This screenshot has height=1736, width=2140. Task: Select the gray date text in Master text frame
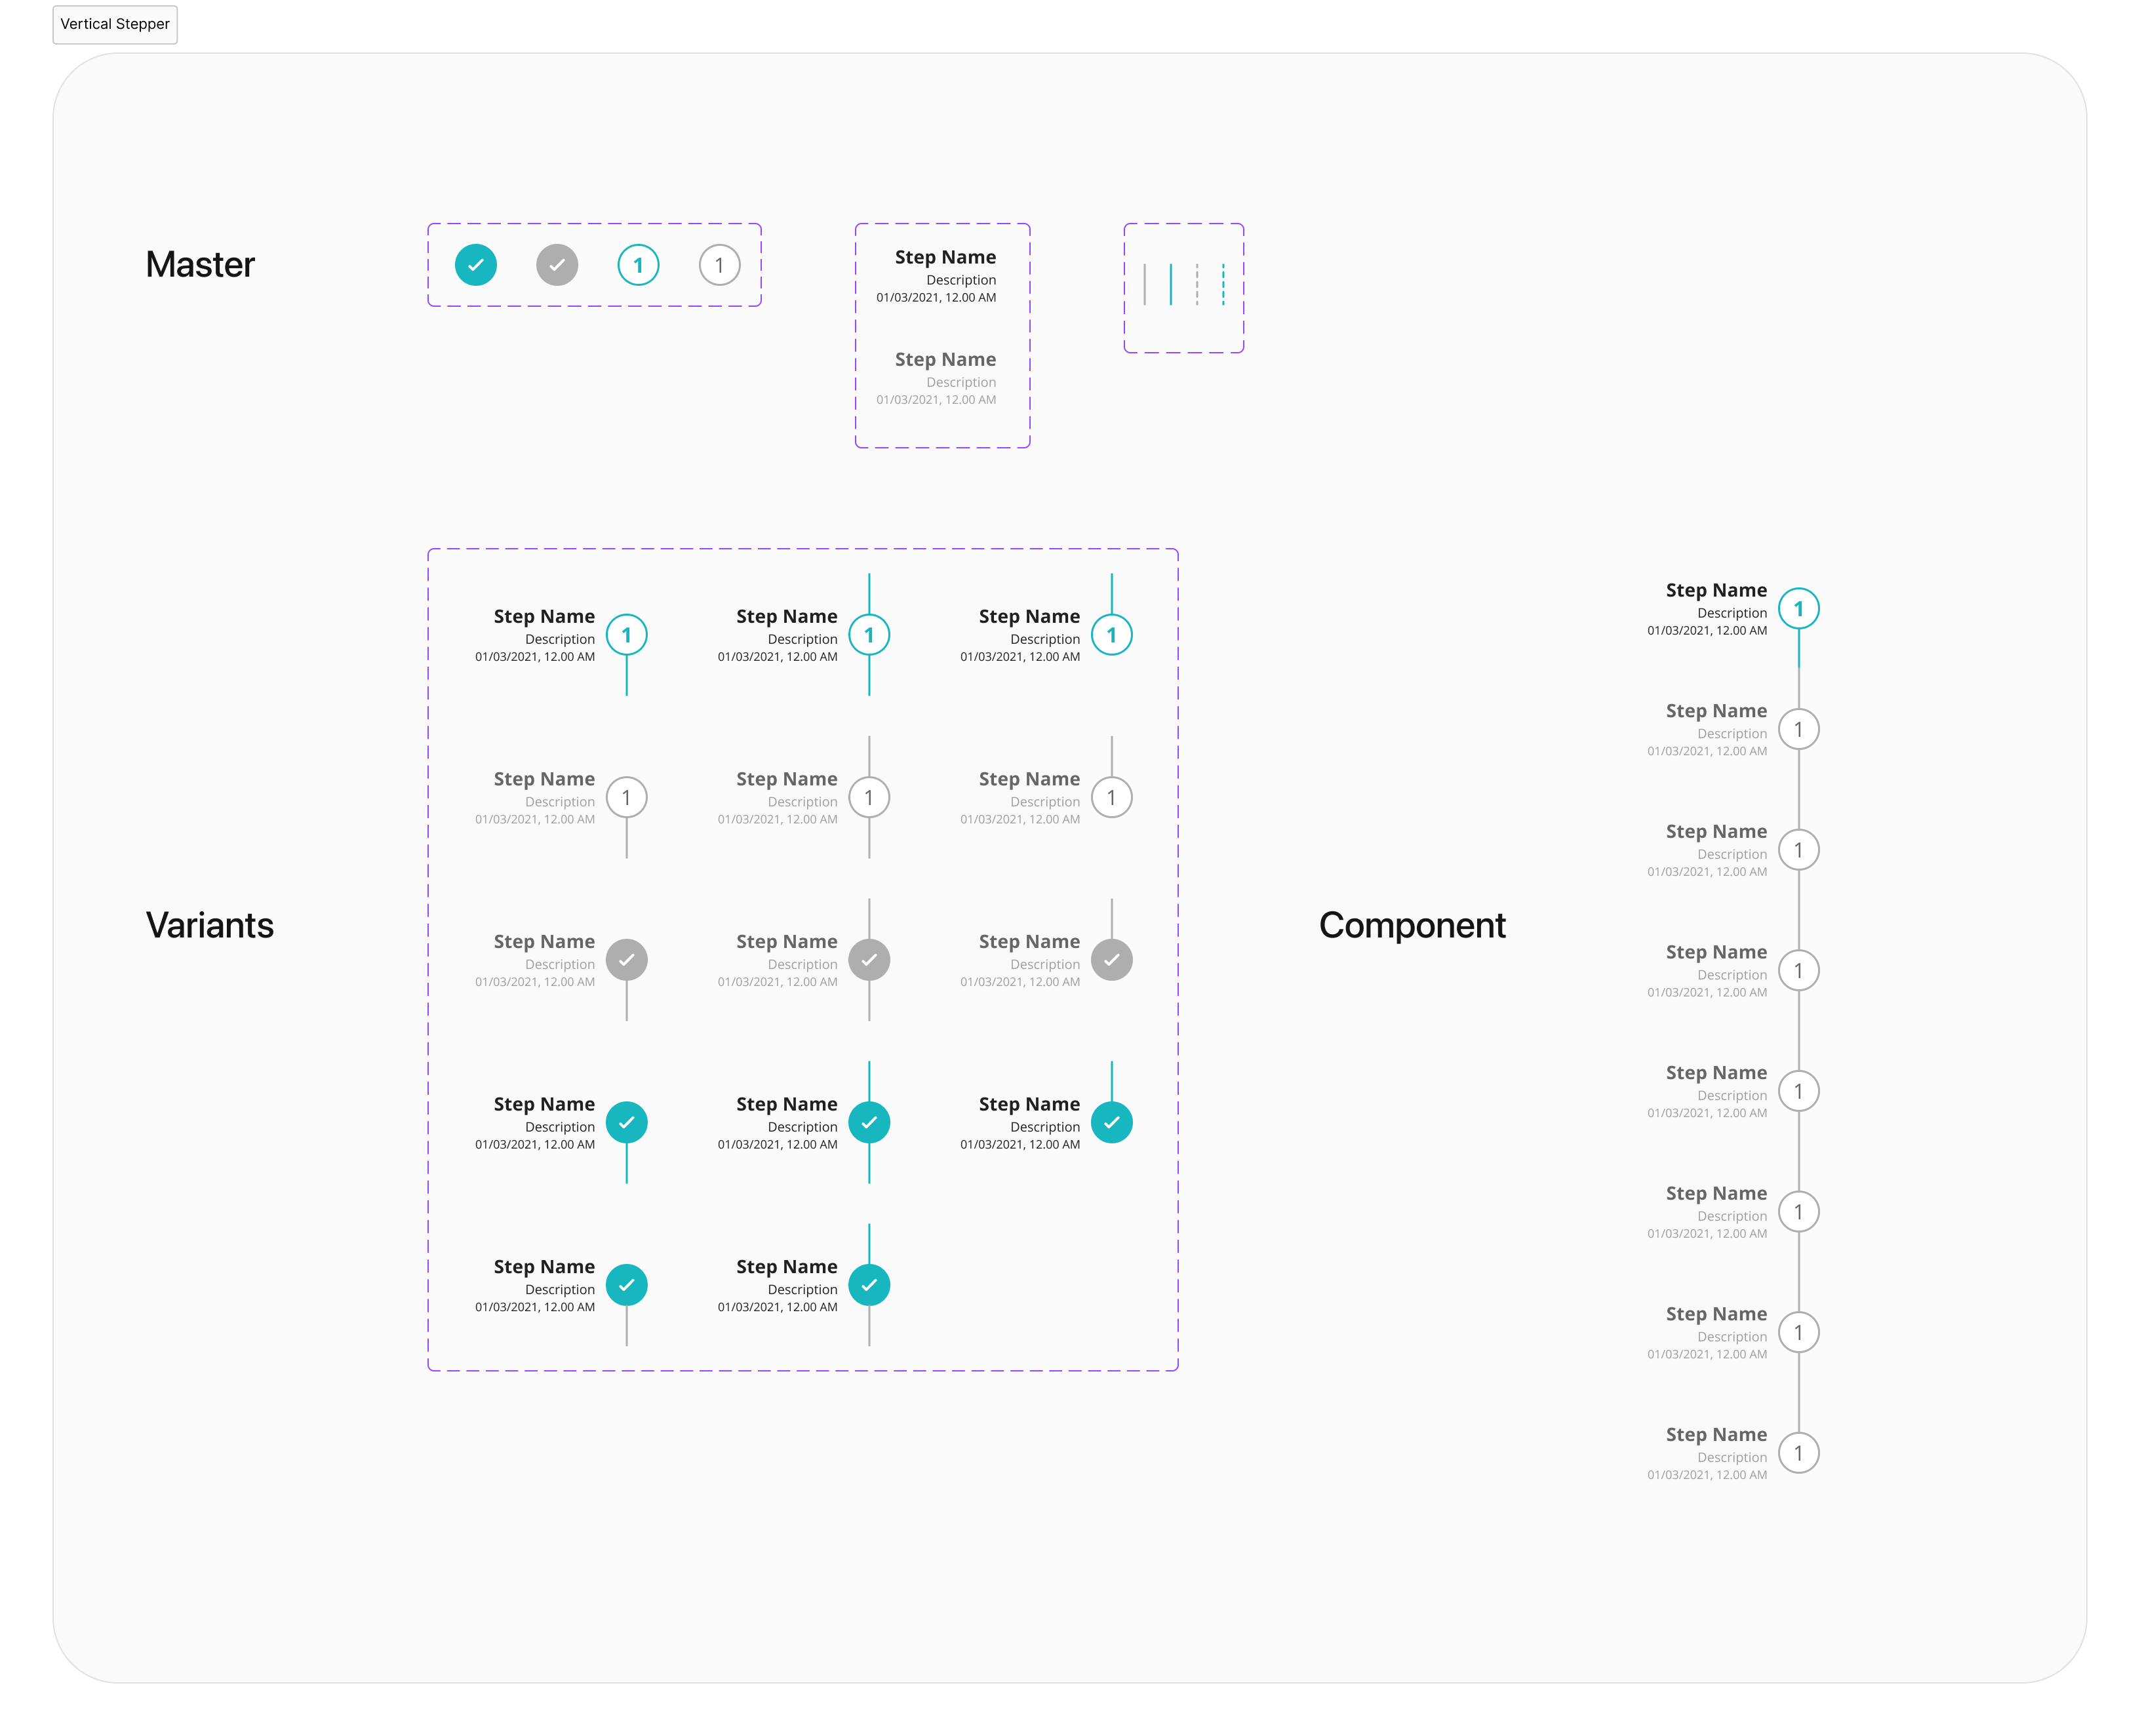(936, 400)
